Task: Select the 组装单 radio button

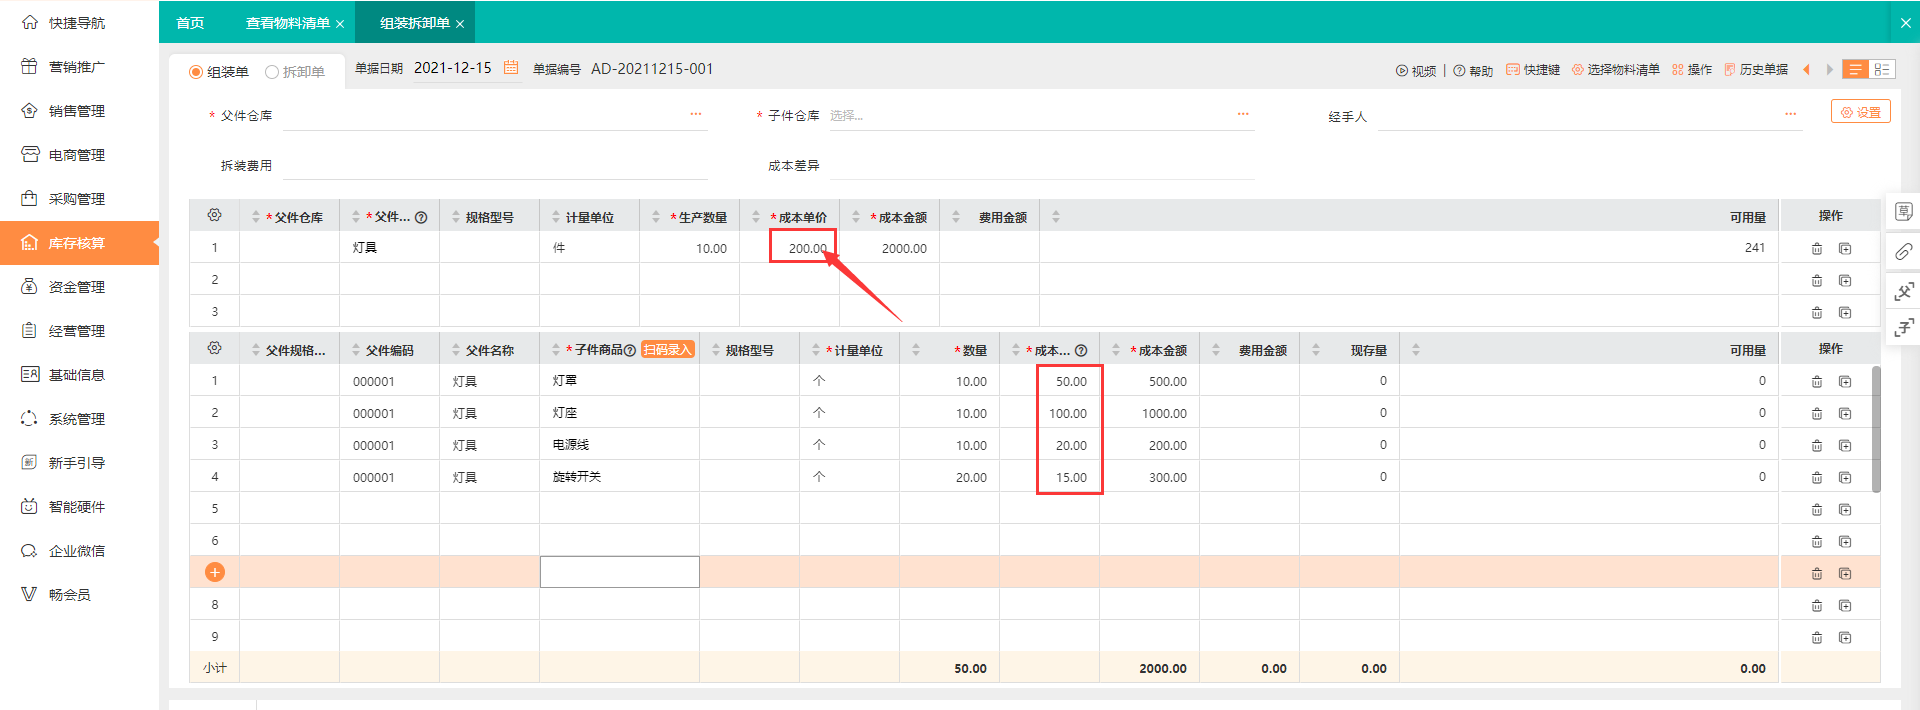Action: (196, 72)
